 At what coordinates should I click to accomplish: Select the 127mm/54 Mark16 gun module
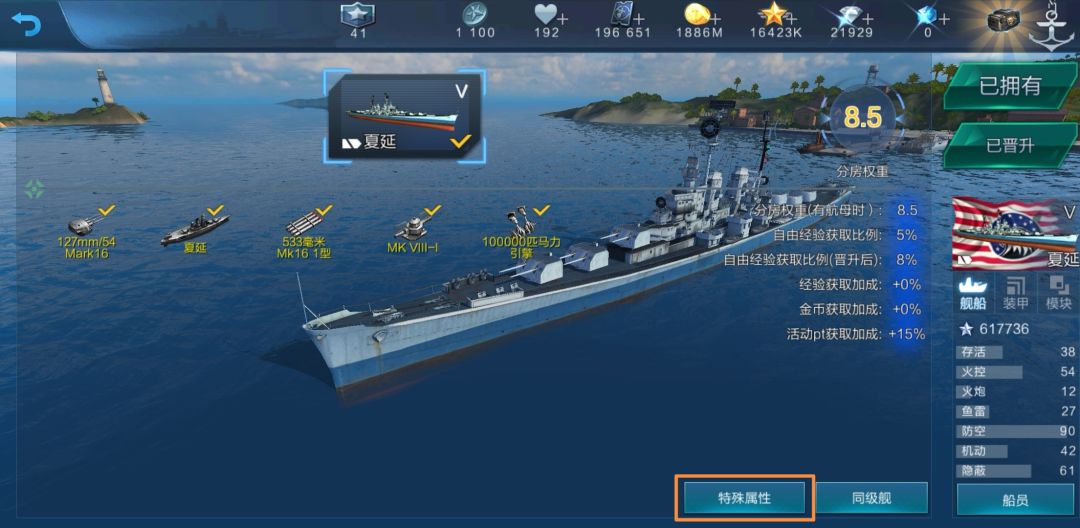(85, 233)
